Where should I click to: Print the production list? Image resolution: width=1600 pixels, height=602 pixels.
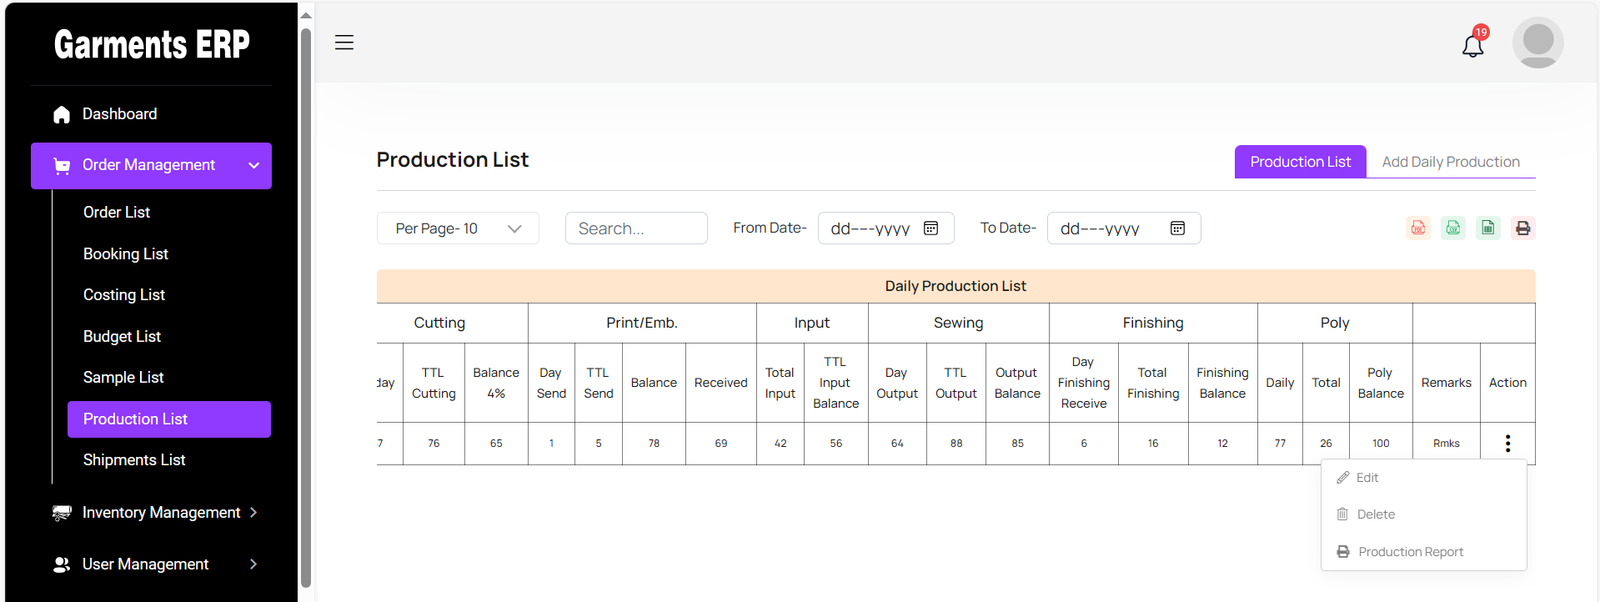click(x=1523, y=228)
